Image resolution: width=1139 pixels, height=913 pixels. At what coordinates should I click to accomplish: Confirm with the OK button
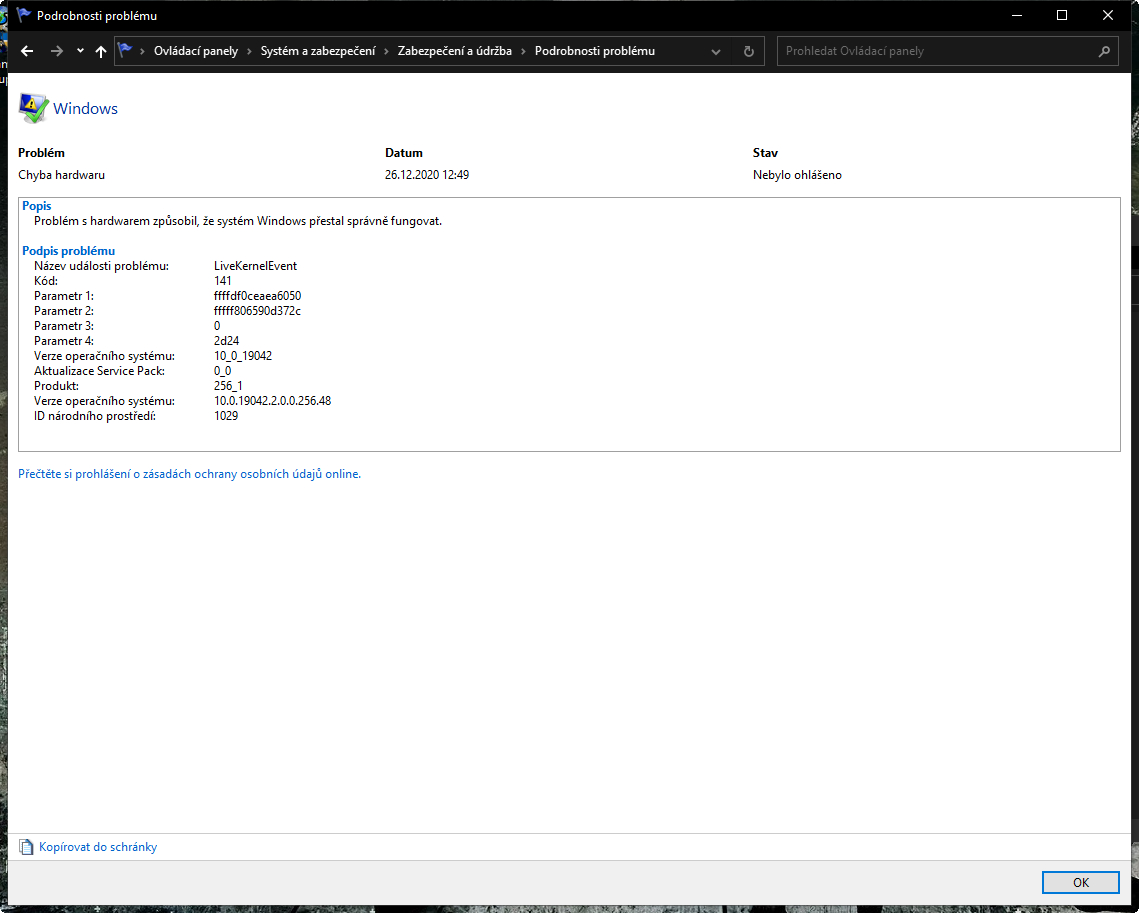(x=1080, y=882)
